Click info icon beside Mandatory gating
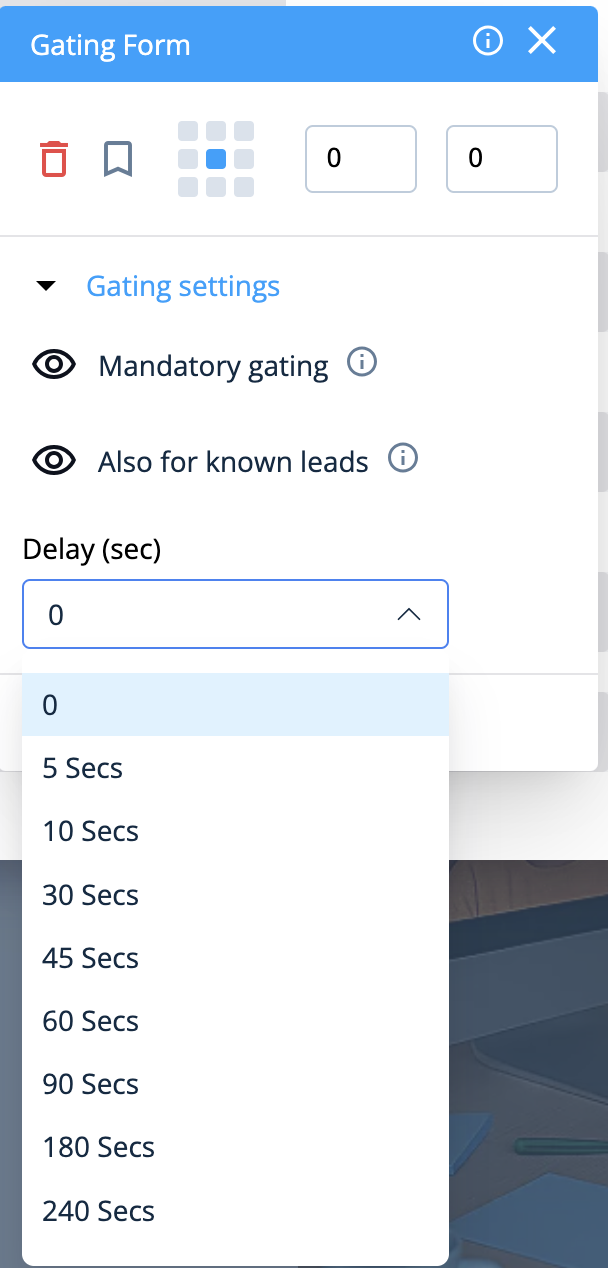The width and height of the screenshot is (608, 1268). coord(362,363)
